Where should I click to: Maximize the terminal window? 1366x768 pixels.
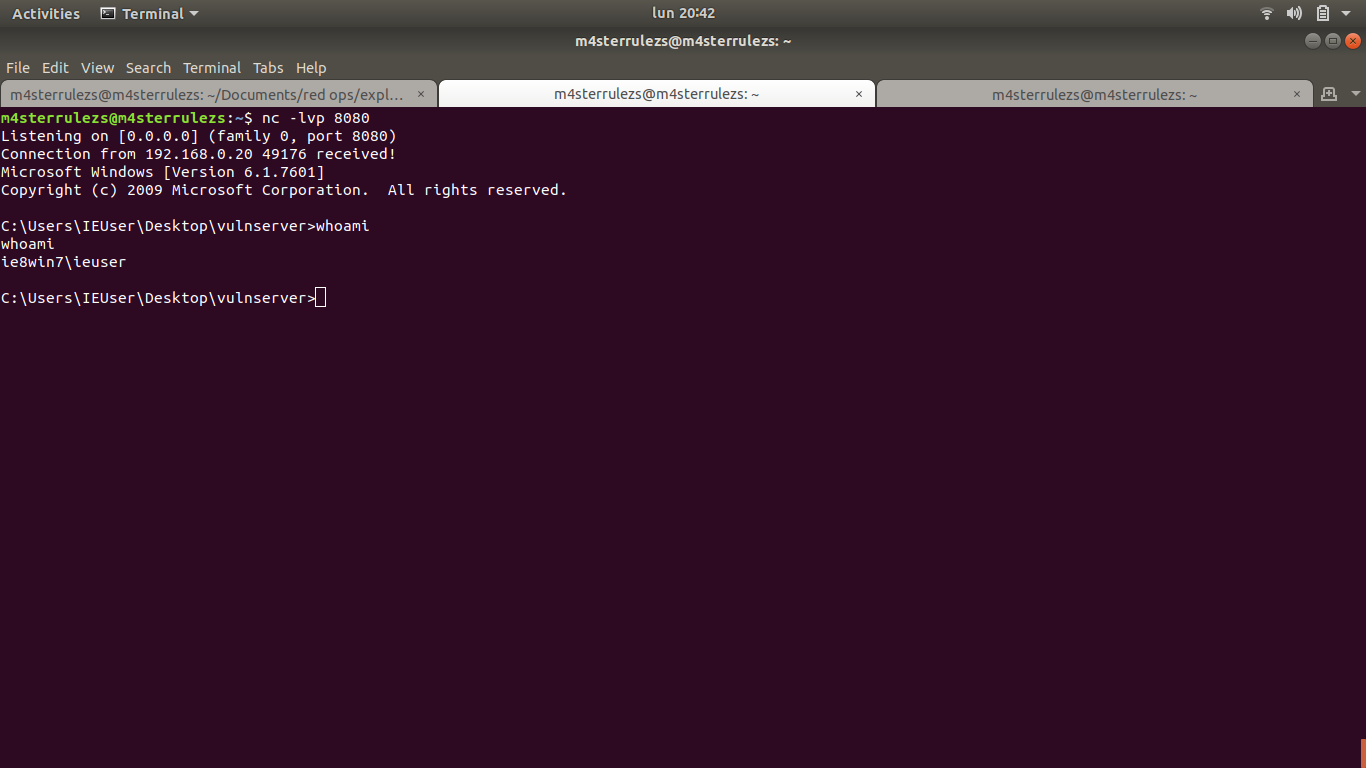pyautogui.click(x=1333, y=41)
